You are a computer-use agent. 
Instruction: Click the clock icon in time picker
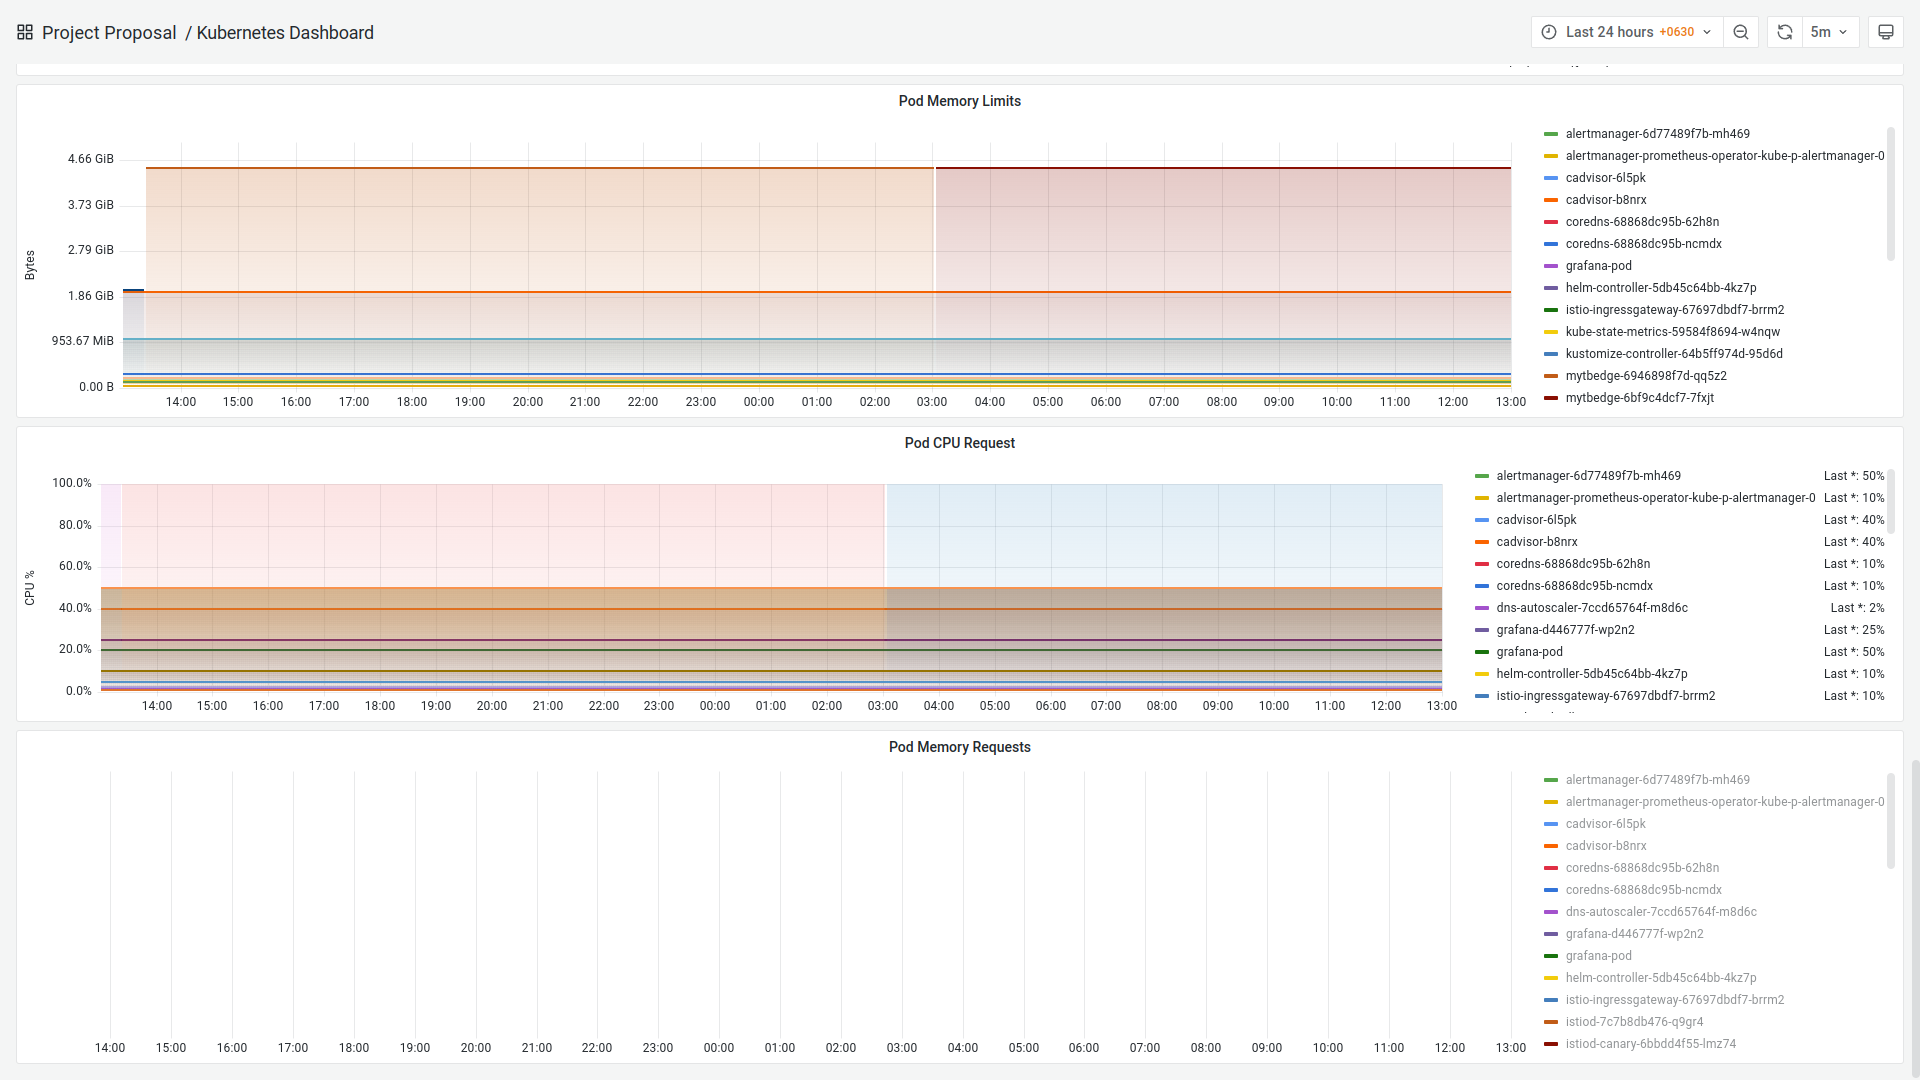click(x=1549, y=32)
